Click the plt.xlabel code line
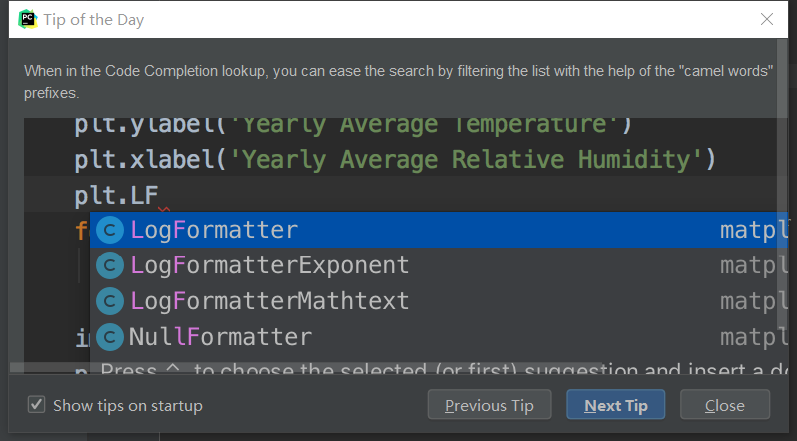The width and height of the screenshot is (797, 441). 395,160
